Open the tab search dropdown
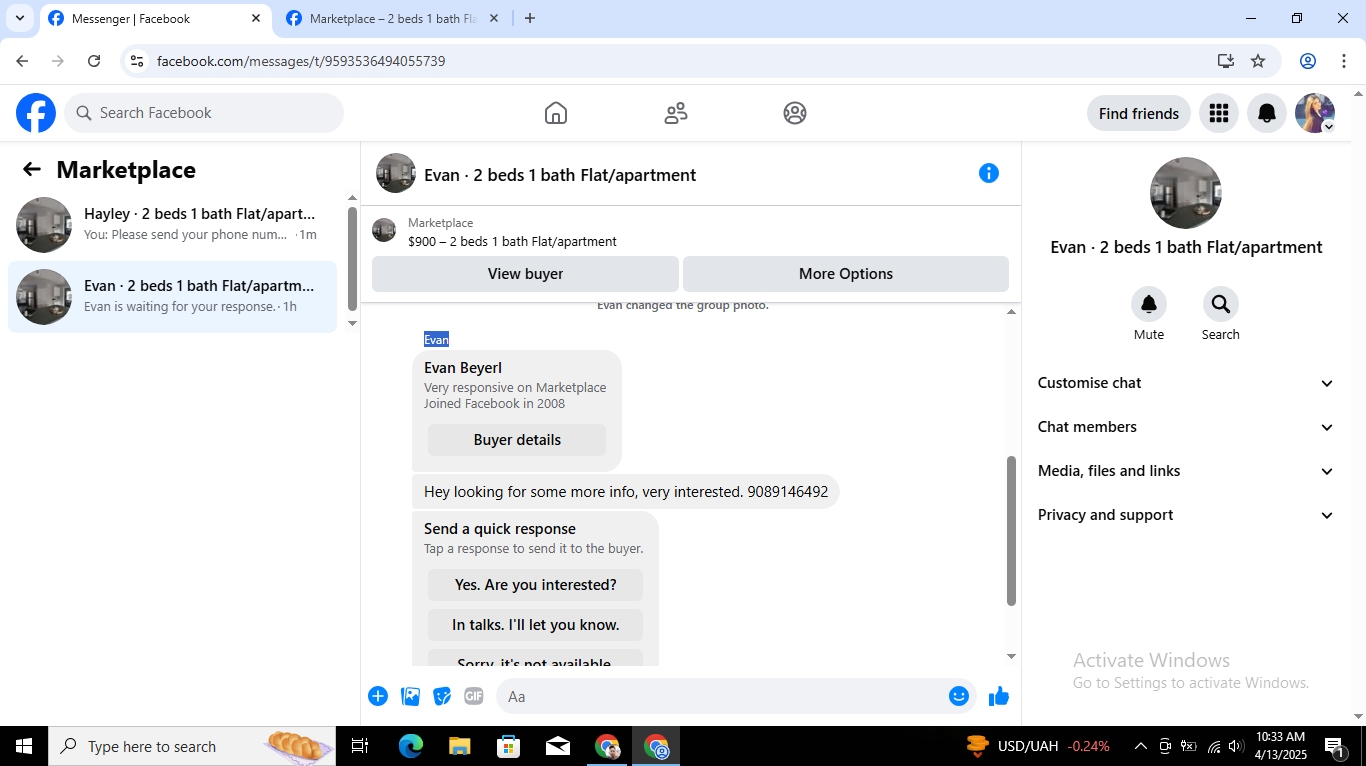The height and width of the screenshot is (766, 1366). point(20,18)
